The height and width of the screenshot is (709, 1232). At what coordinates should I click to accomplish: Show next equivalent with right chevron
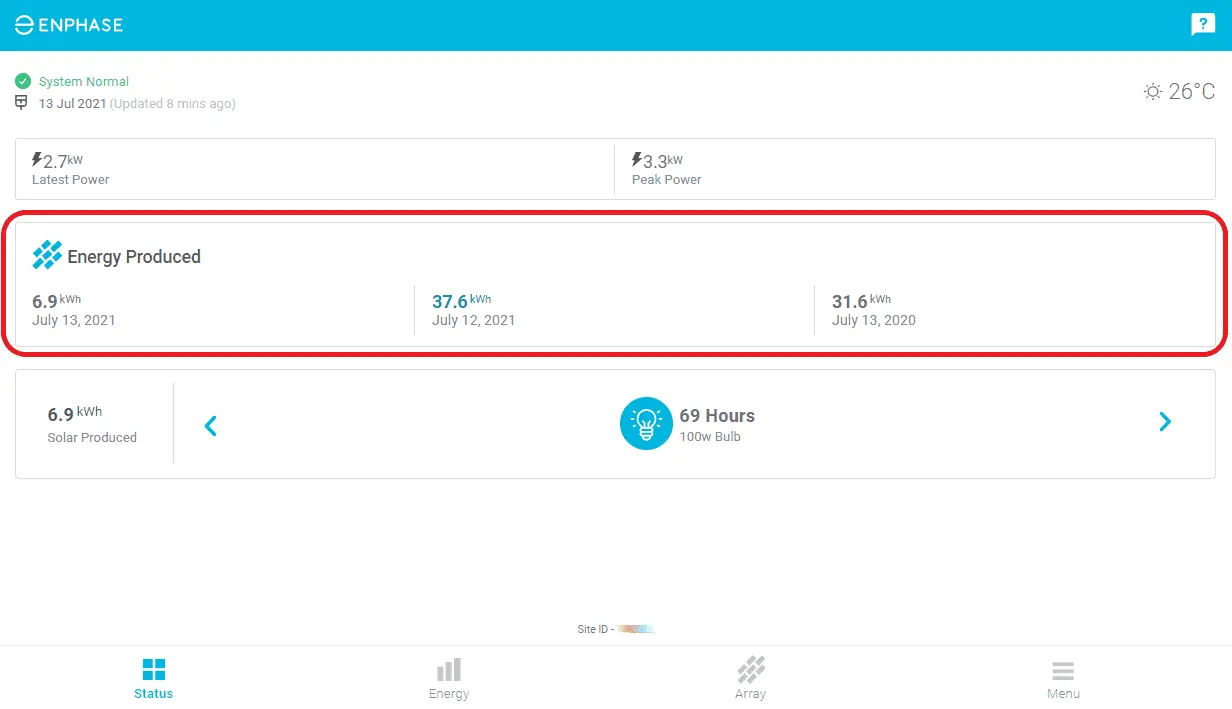[x=1165, y=422]
